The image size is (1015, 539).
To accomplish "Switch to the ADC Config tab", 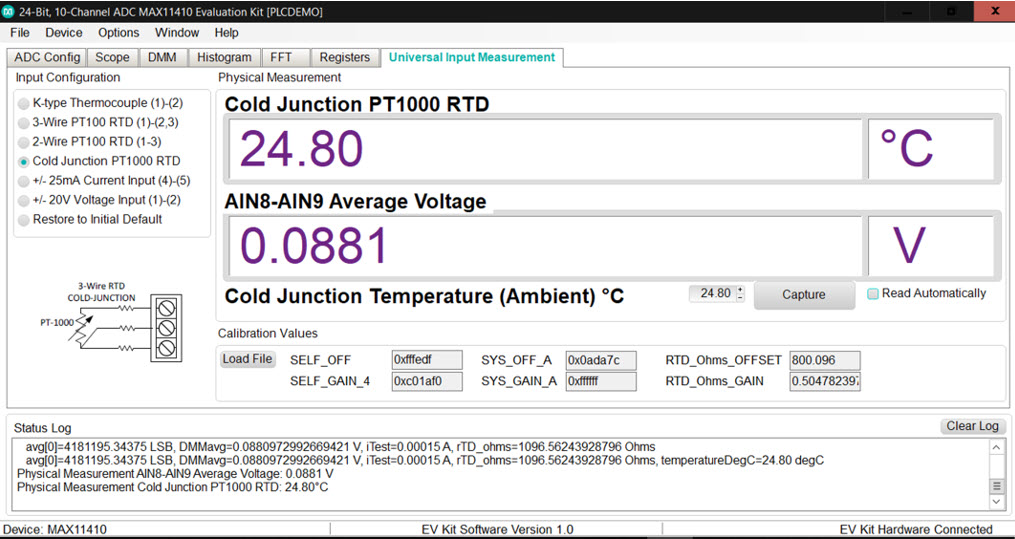I will (x=47, y=58).
